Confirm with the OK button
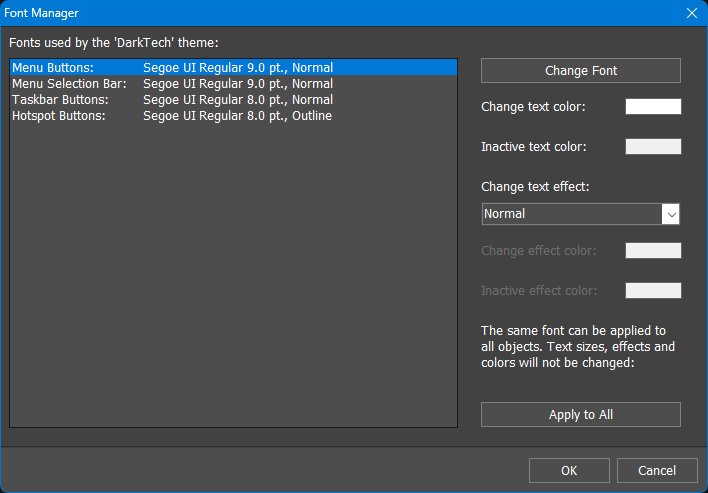This screenshot has width=708, height=493. [x=569, y=470]
